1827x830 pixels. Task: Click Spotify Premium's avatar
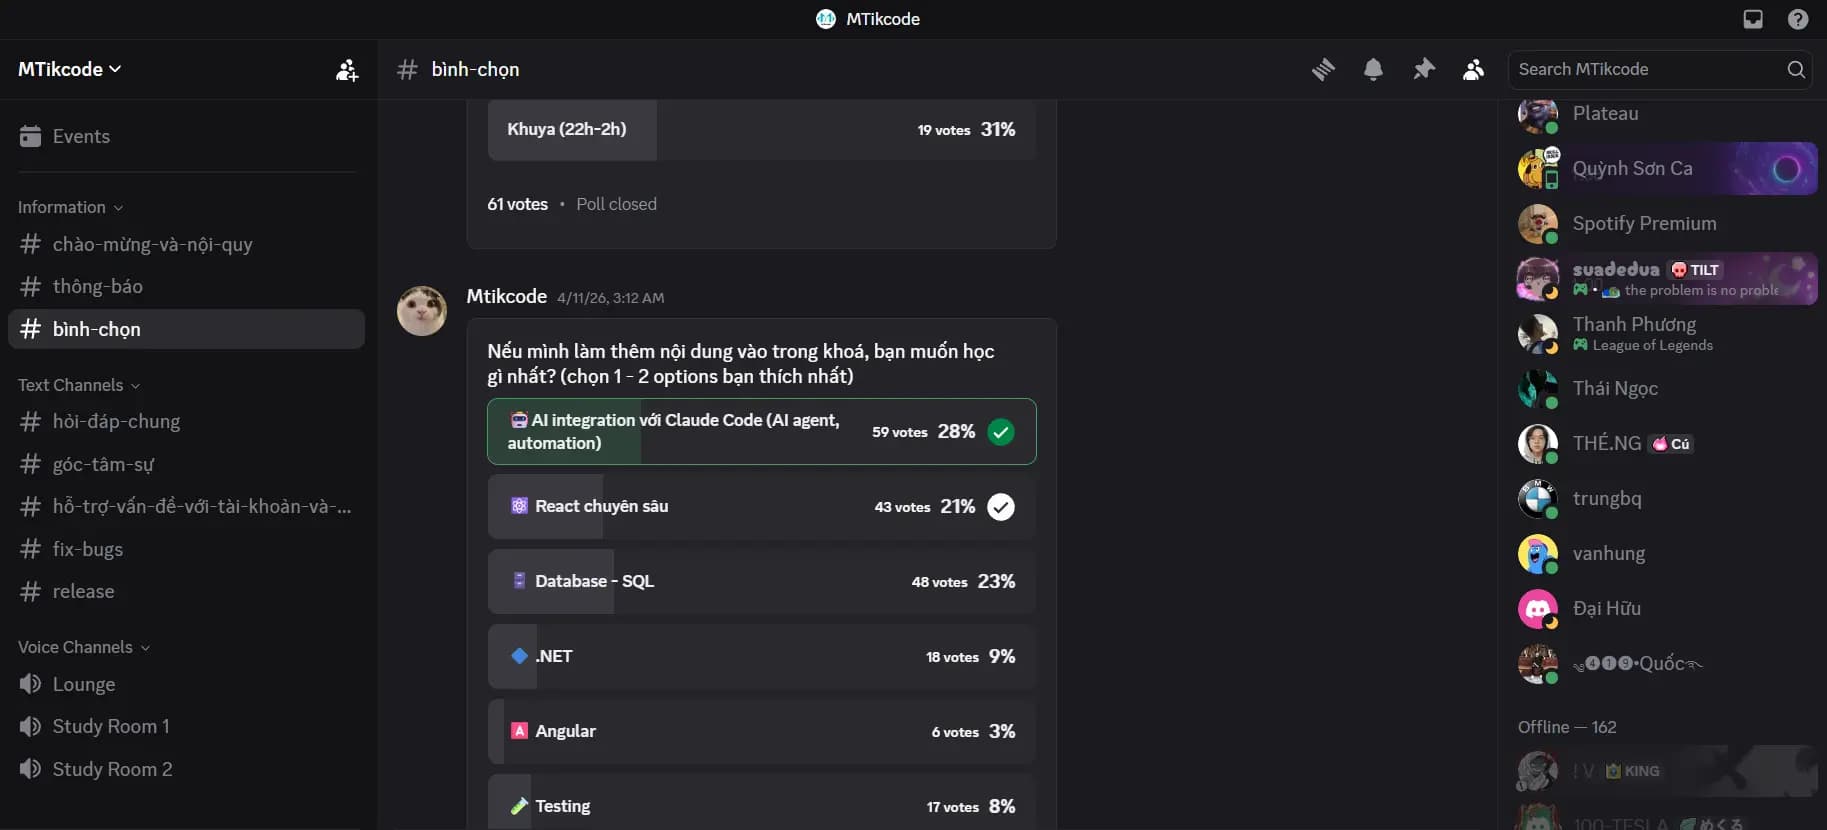(x=1537, y=223)
